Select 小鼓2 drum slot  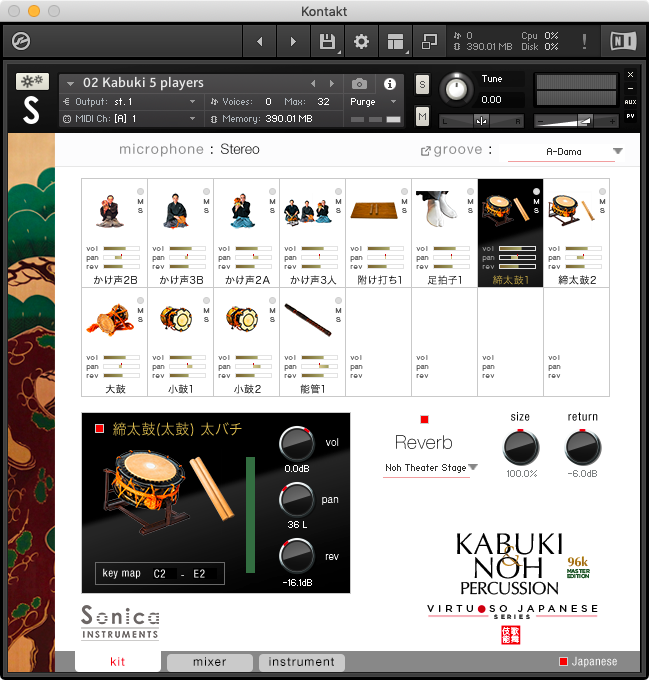pyautogui.click(x=246, y=342)
